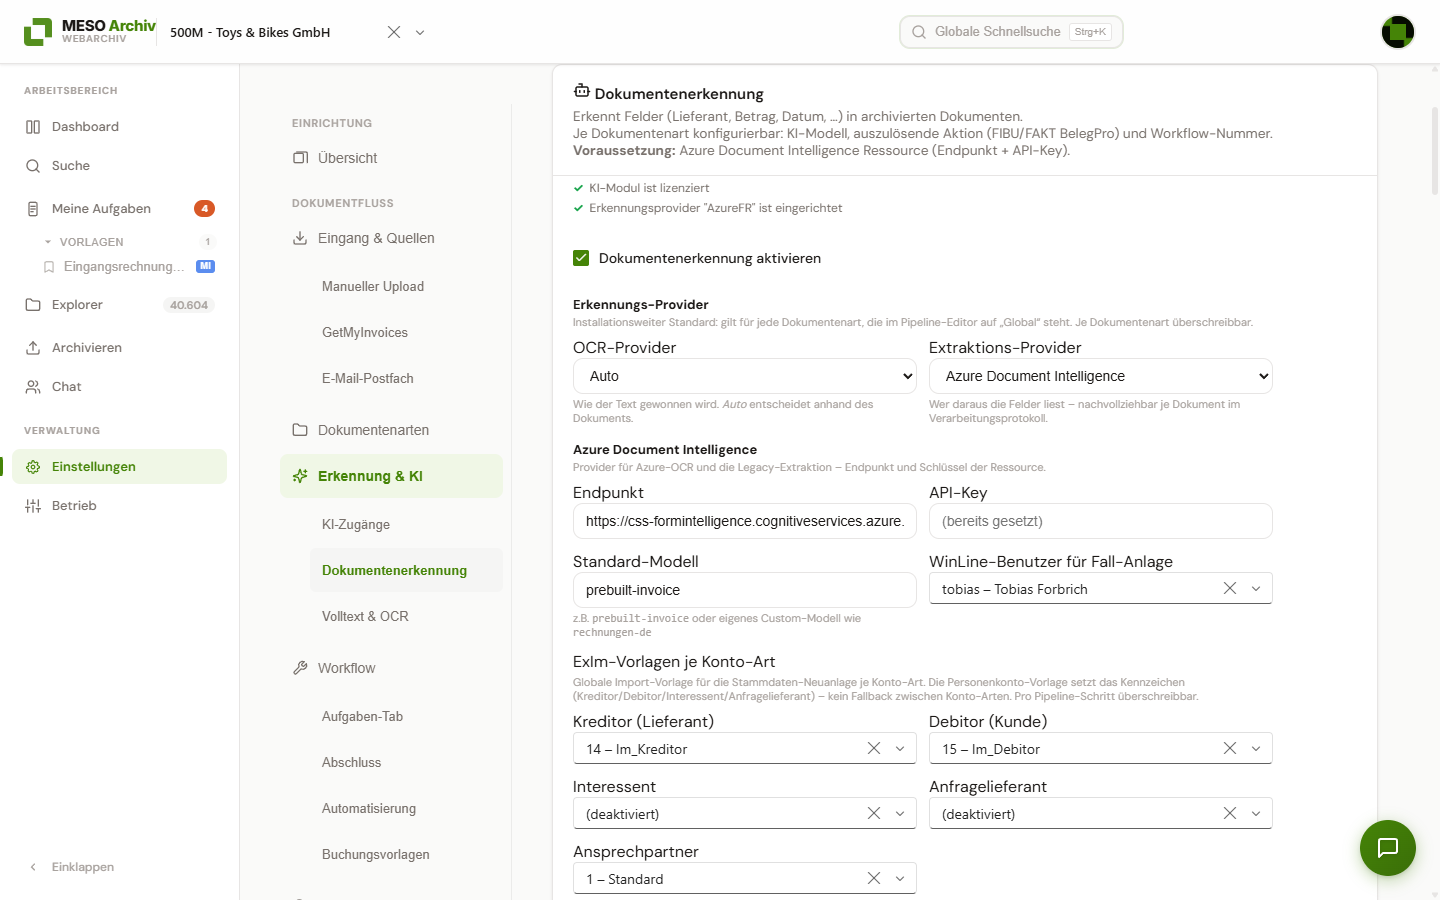1440x900 pixels.
Task: Click into the Endpunkt URL field
Action: (745, 521)
